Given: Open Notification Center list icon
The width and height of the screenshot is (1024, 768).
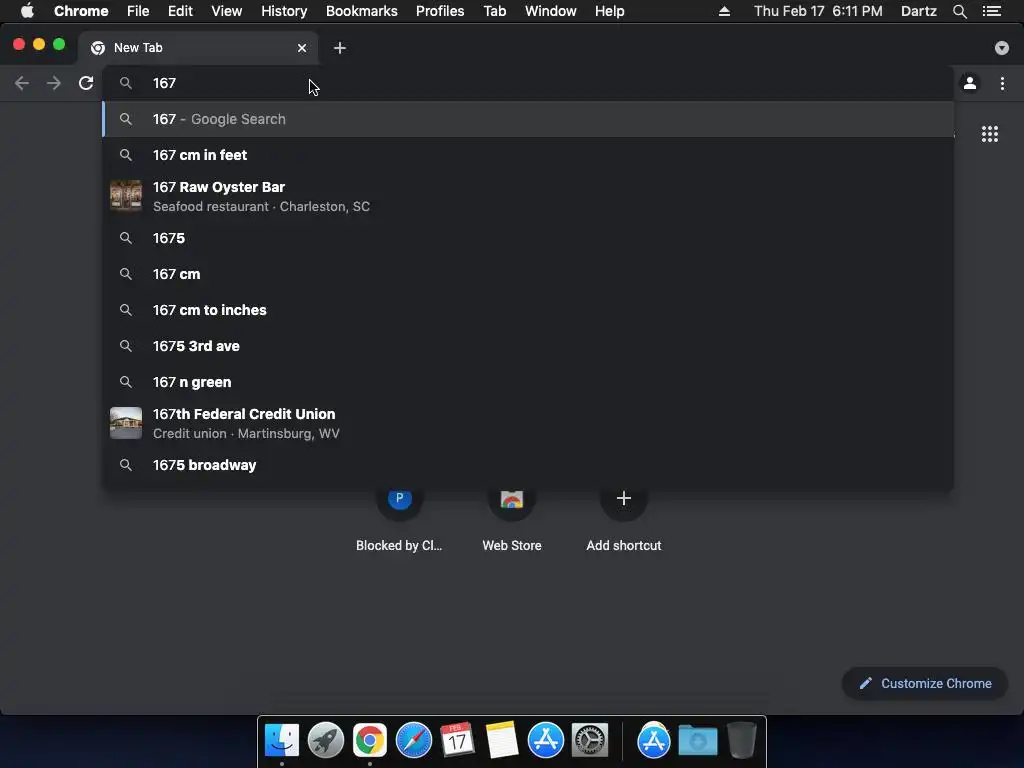Looking at the screenshot, I should (x=992, y=11).
